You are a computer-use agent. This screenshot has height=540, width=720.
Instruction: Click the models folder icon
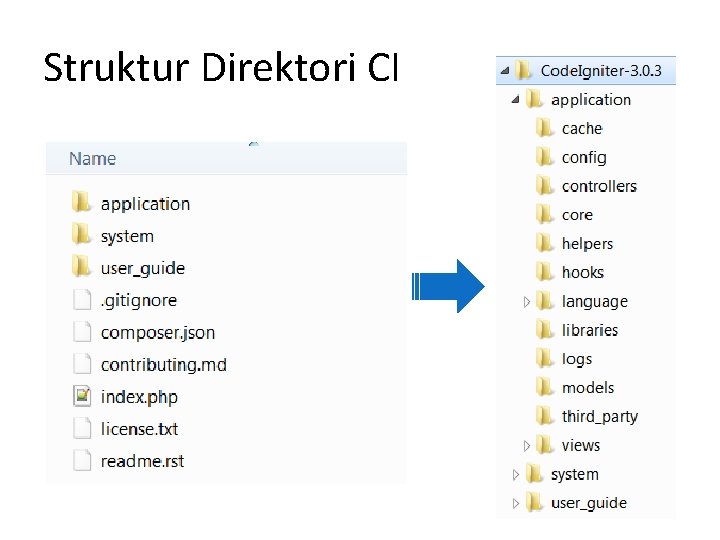(x=545, y=388)
